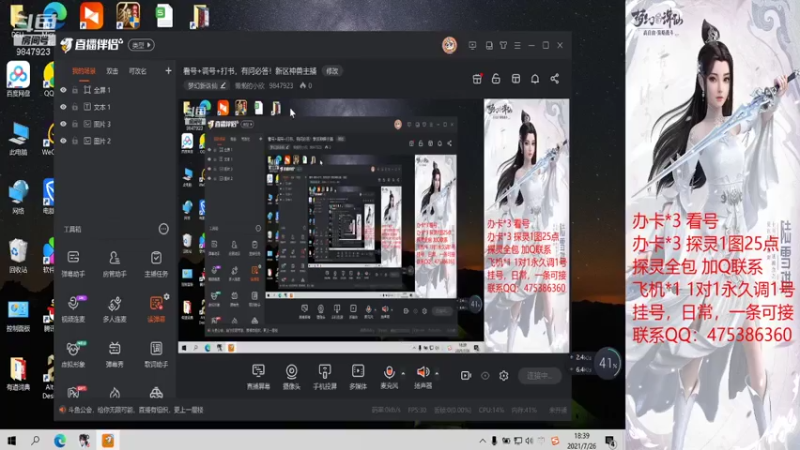The width and height of the screenshot is (800, 450).
Task: Mute the speaker (扬声器)
Action: click(423, 377)
